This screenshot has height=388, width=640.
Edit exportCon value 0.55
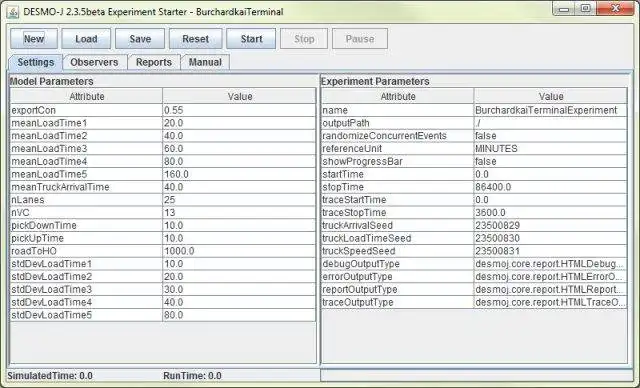click(239, 110)
